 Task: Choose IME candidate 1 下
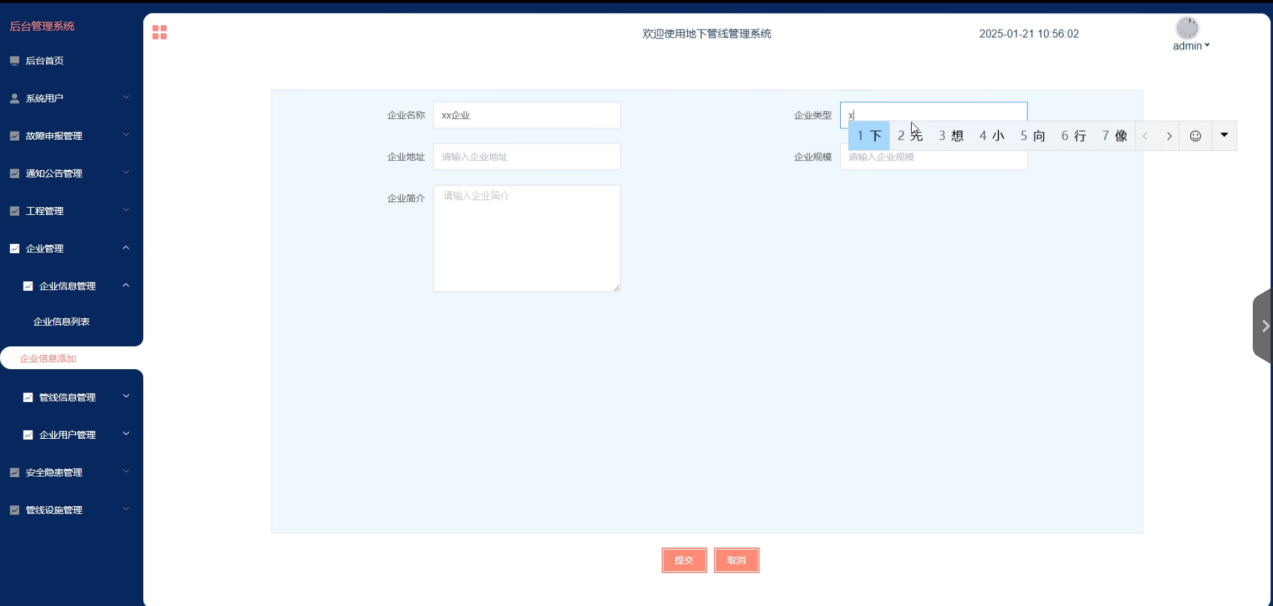(x=869, y=136)
